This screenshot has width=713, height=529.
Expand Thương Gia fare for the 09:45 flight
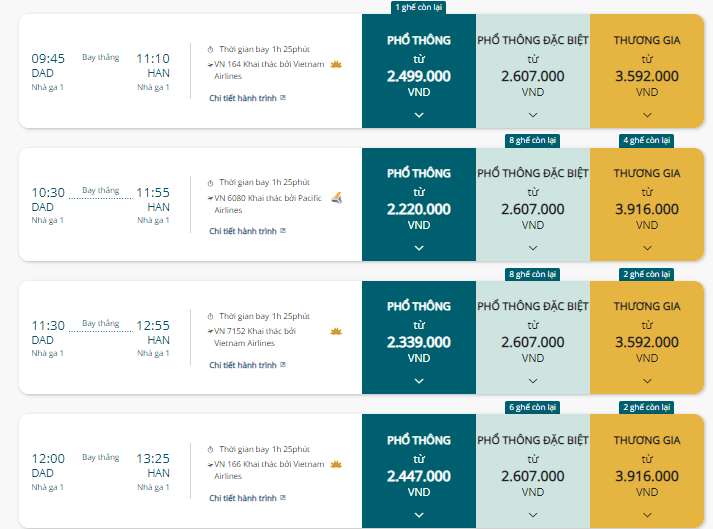pyautogui.click(x=647, y=115)
